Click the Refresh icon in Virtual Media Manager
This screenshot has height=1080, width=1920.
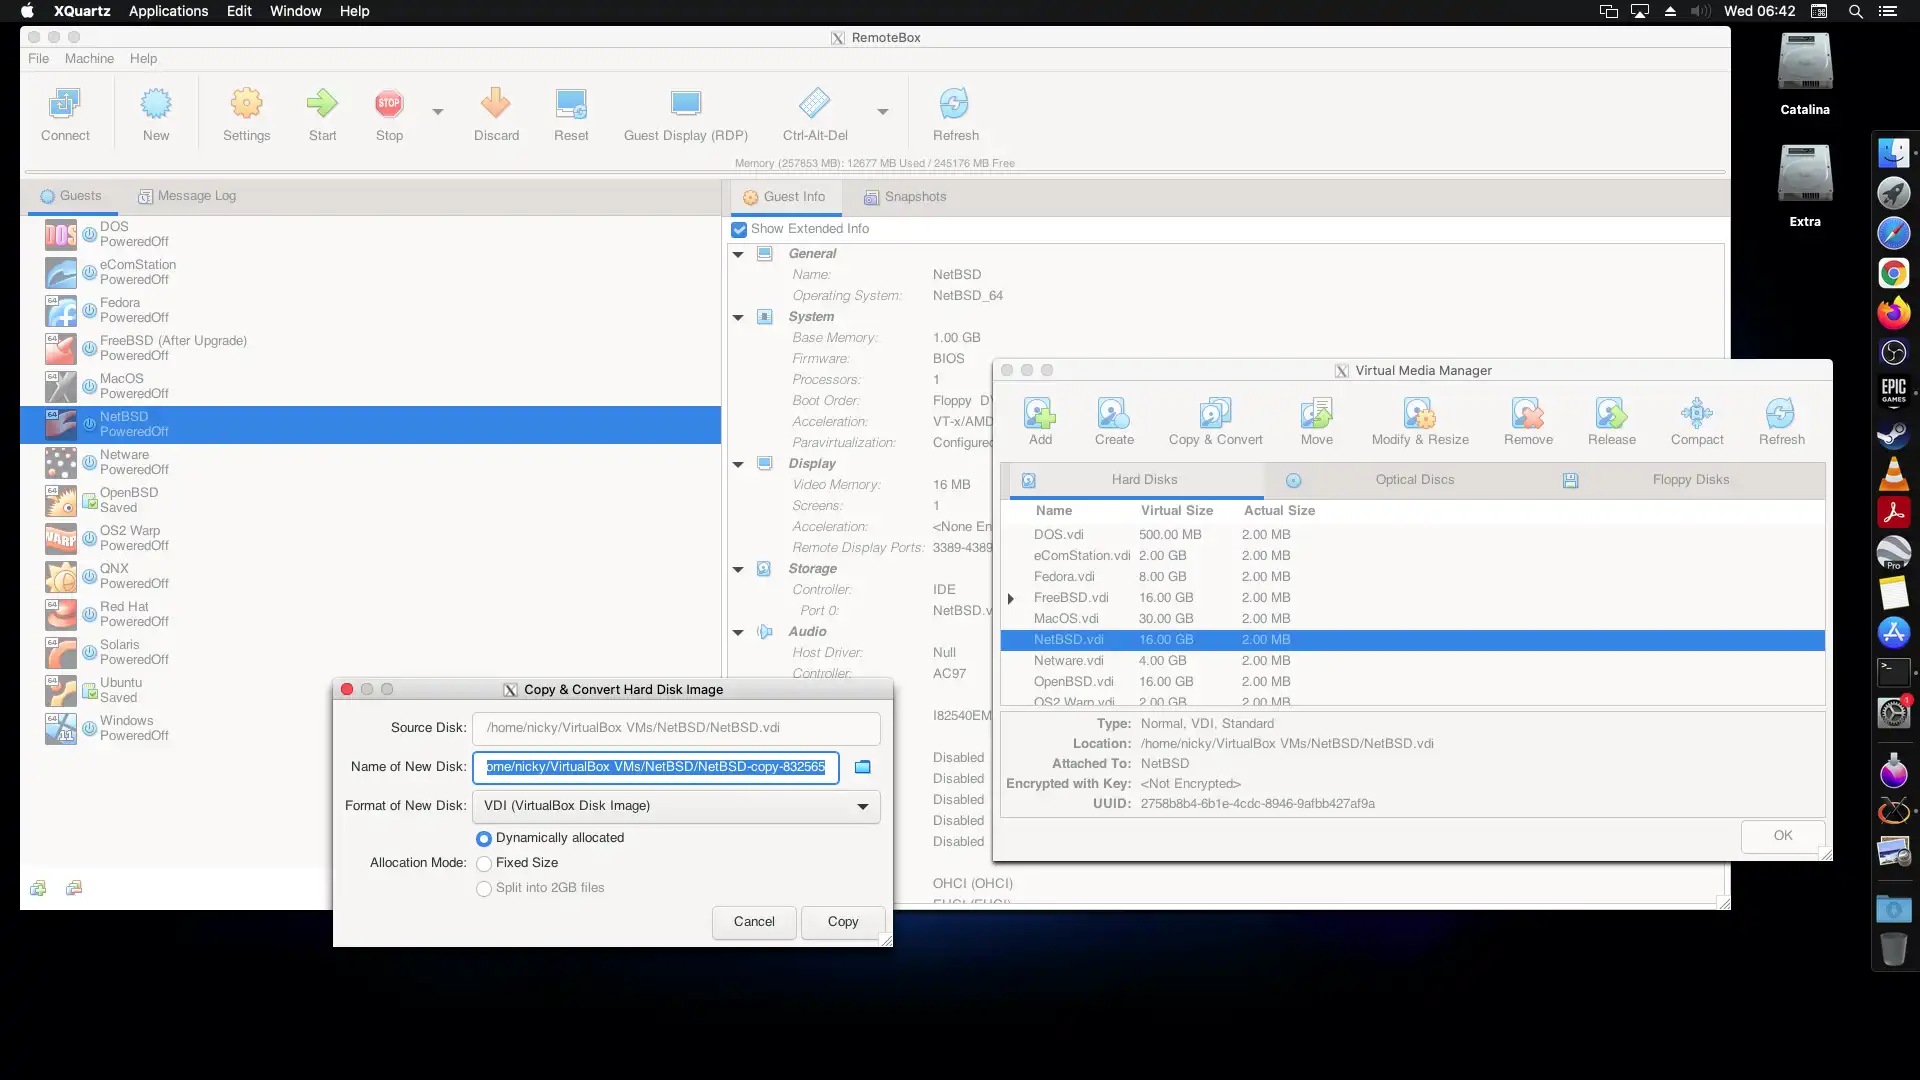[1782, 413]
